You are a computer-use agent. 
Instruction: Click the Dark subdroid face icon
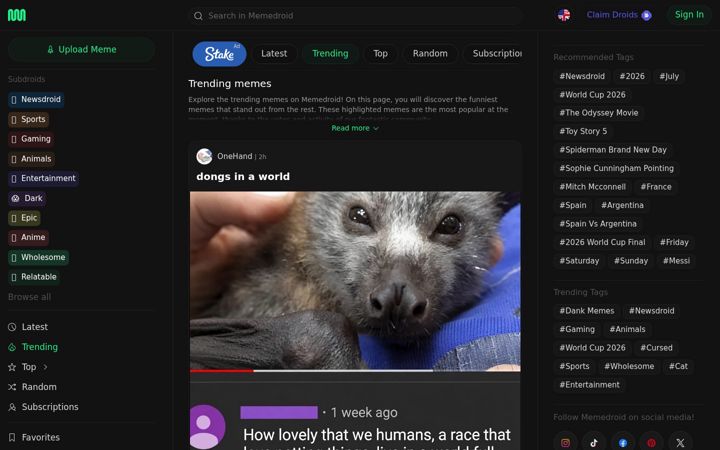point(16,198)
